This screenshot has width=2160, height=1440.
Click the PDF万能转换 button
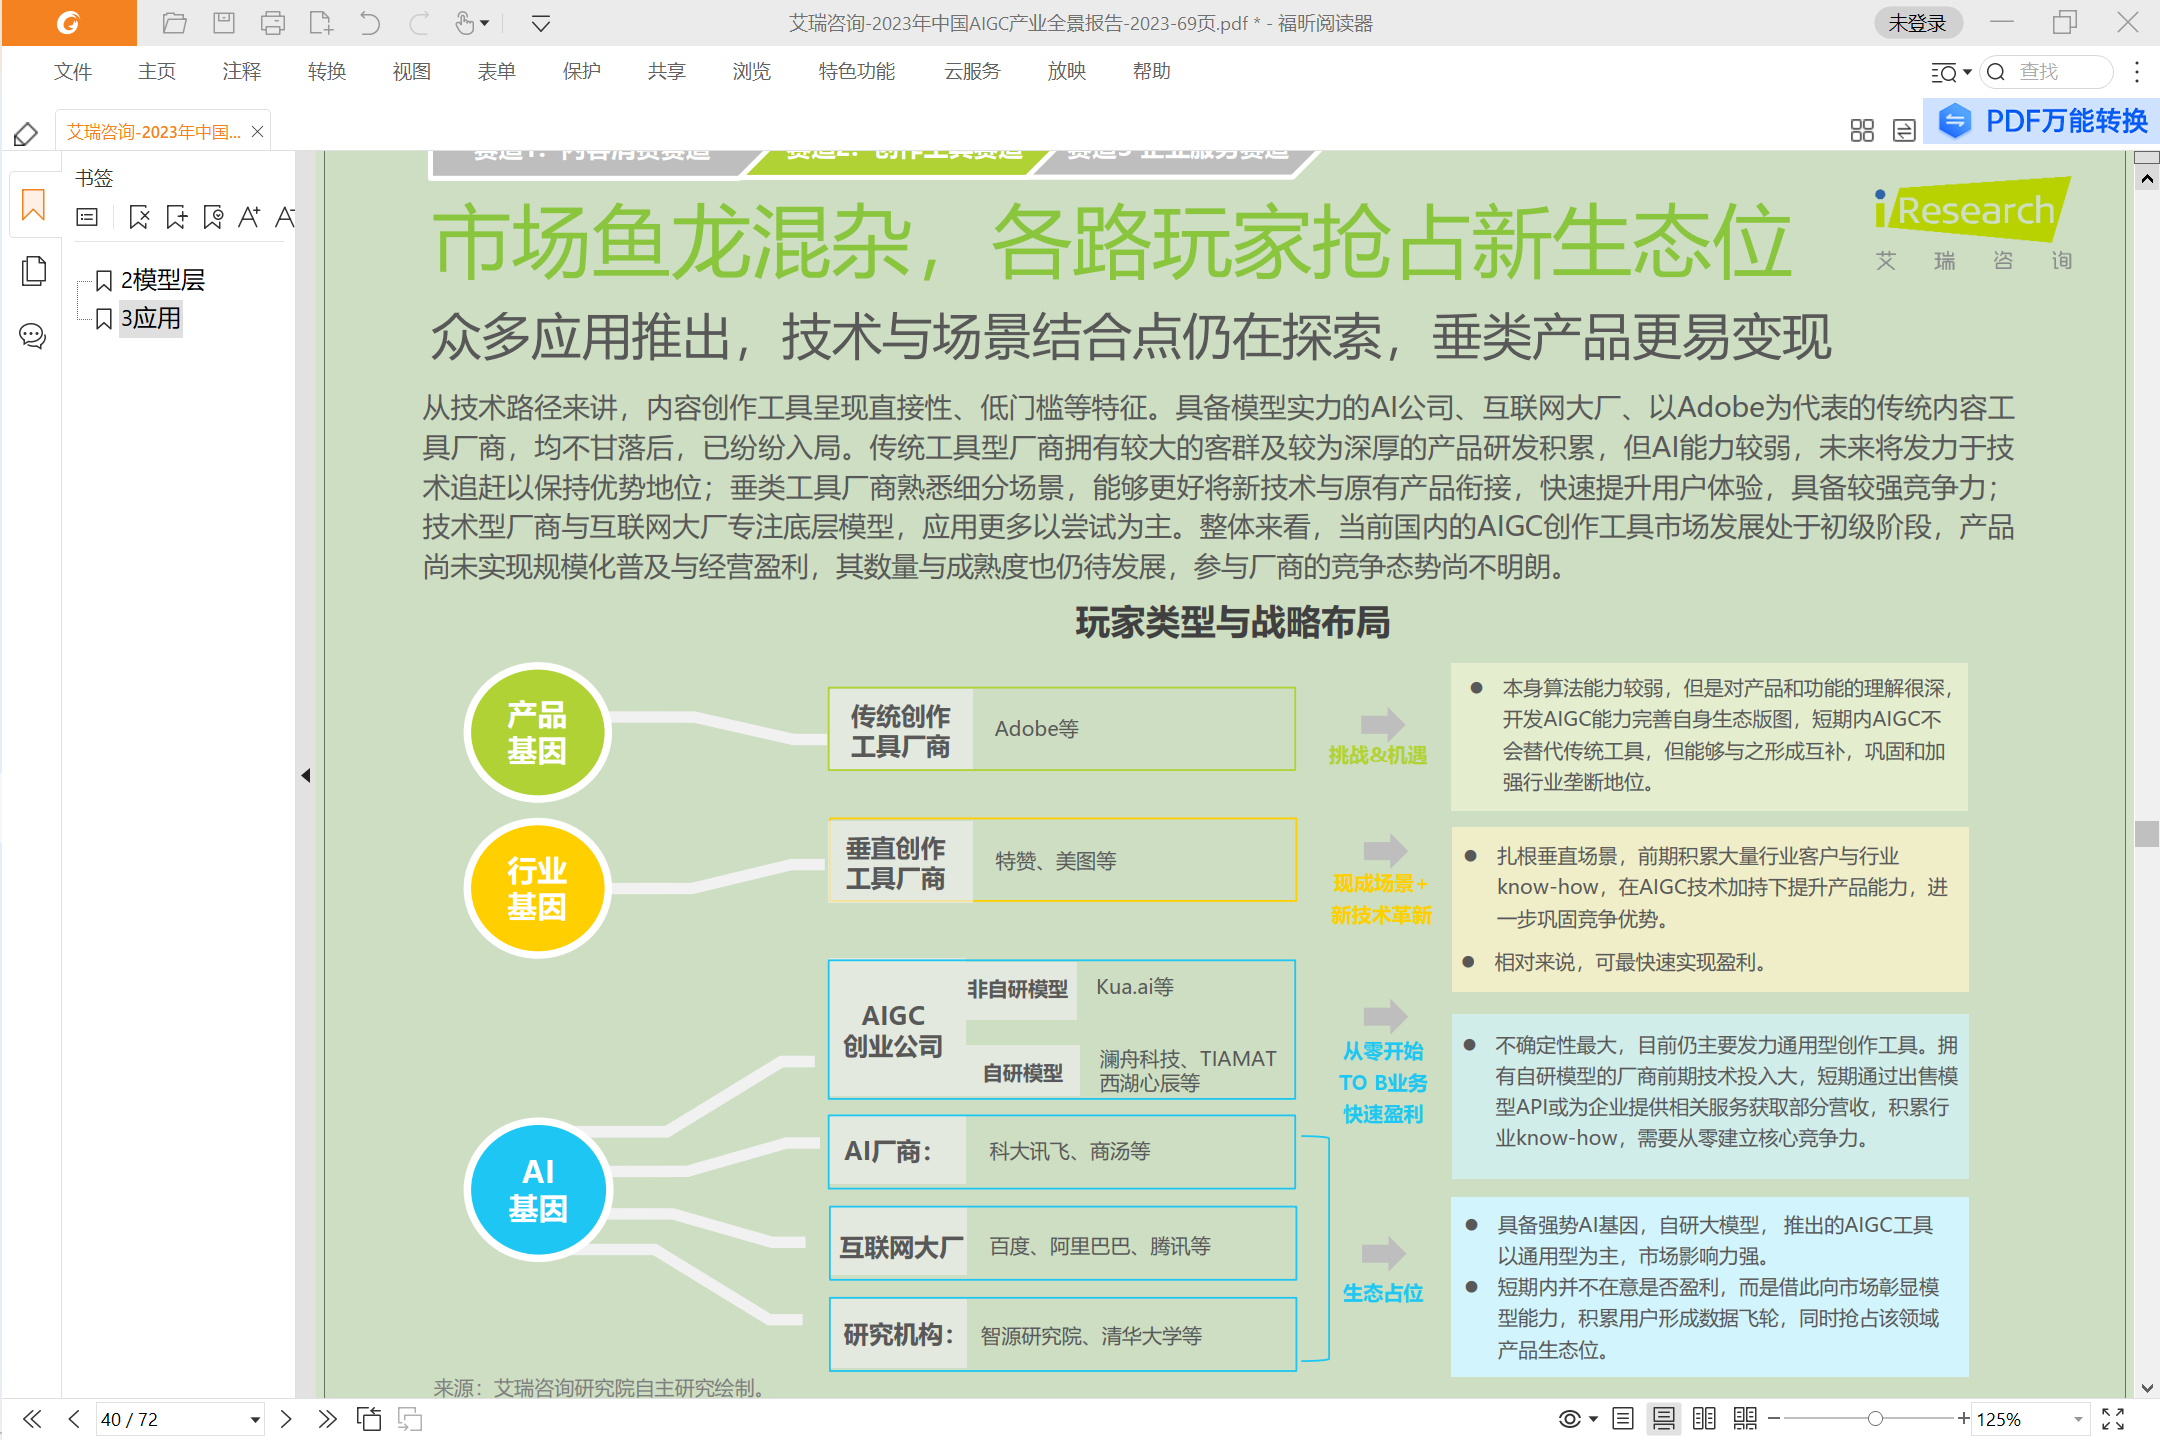(2042, 121)
